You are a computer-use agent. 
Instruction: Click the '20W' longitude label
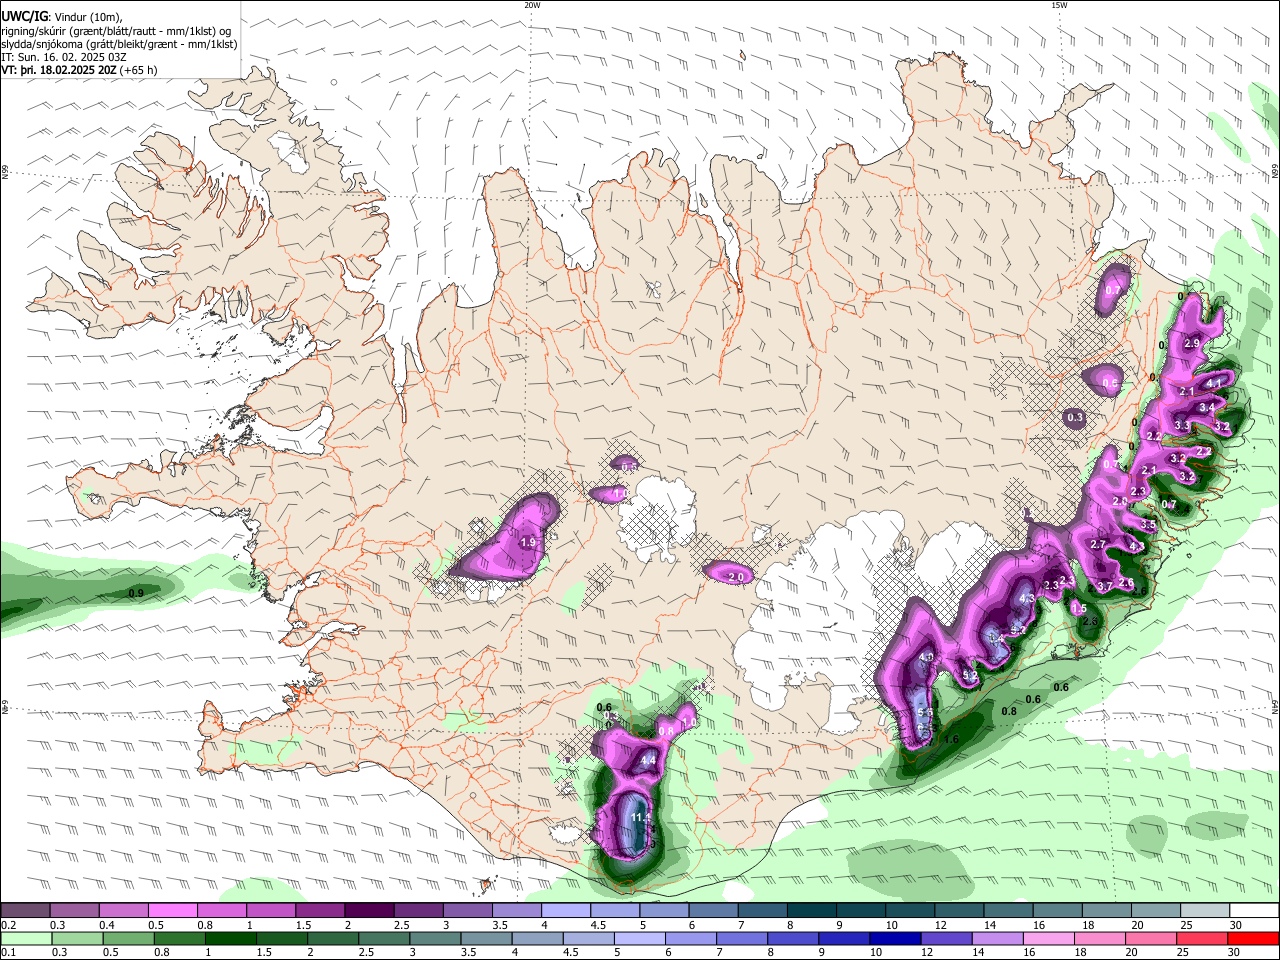532,5
